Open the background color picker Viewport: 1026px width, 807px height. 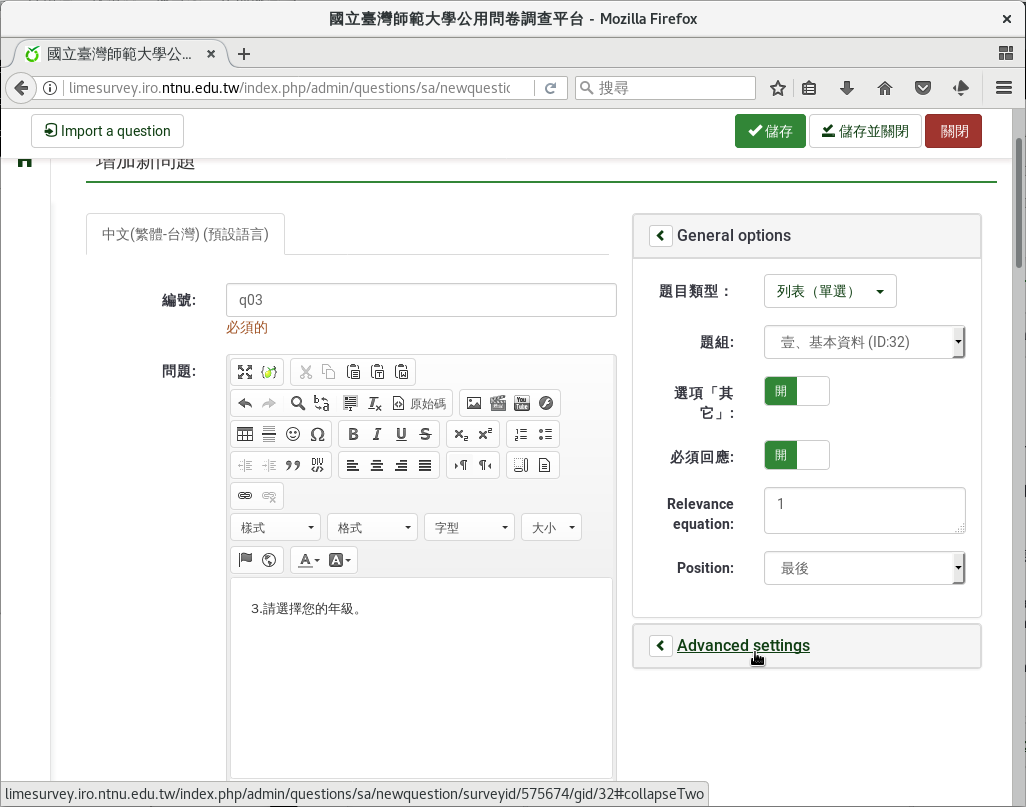point(340,560)
